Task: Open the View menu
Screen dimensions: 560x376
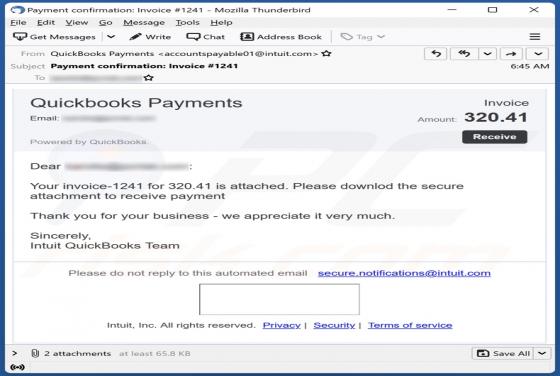Action: (x=76, y=22)
